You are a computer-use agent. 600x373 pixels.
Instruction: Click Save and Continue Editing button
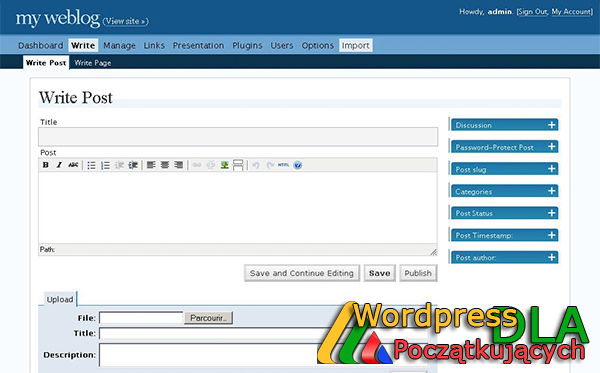[x=302, y=273]
